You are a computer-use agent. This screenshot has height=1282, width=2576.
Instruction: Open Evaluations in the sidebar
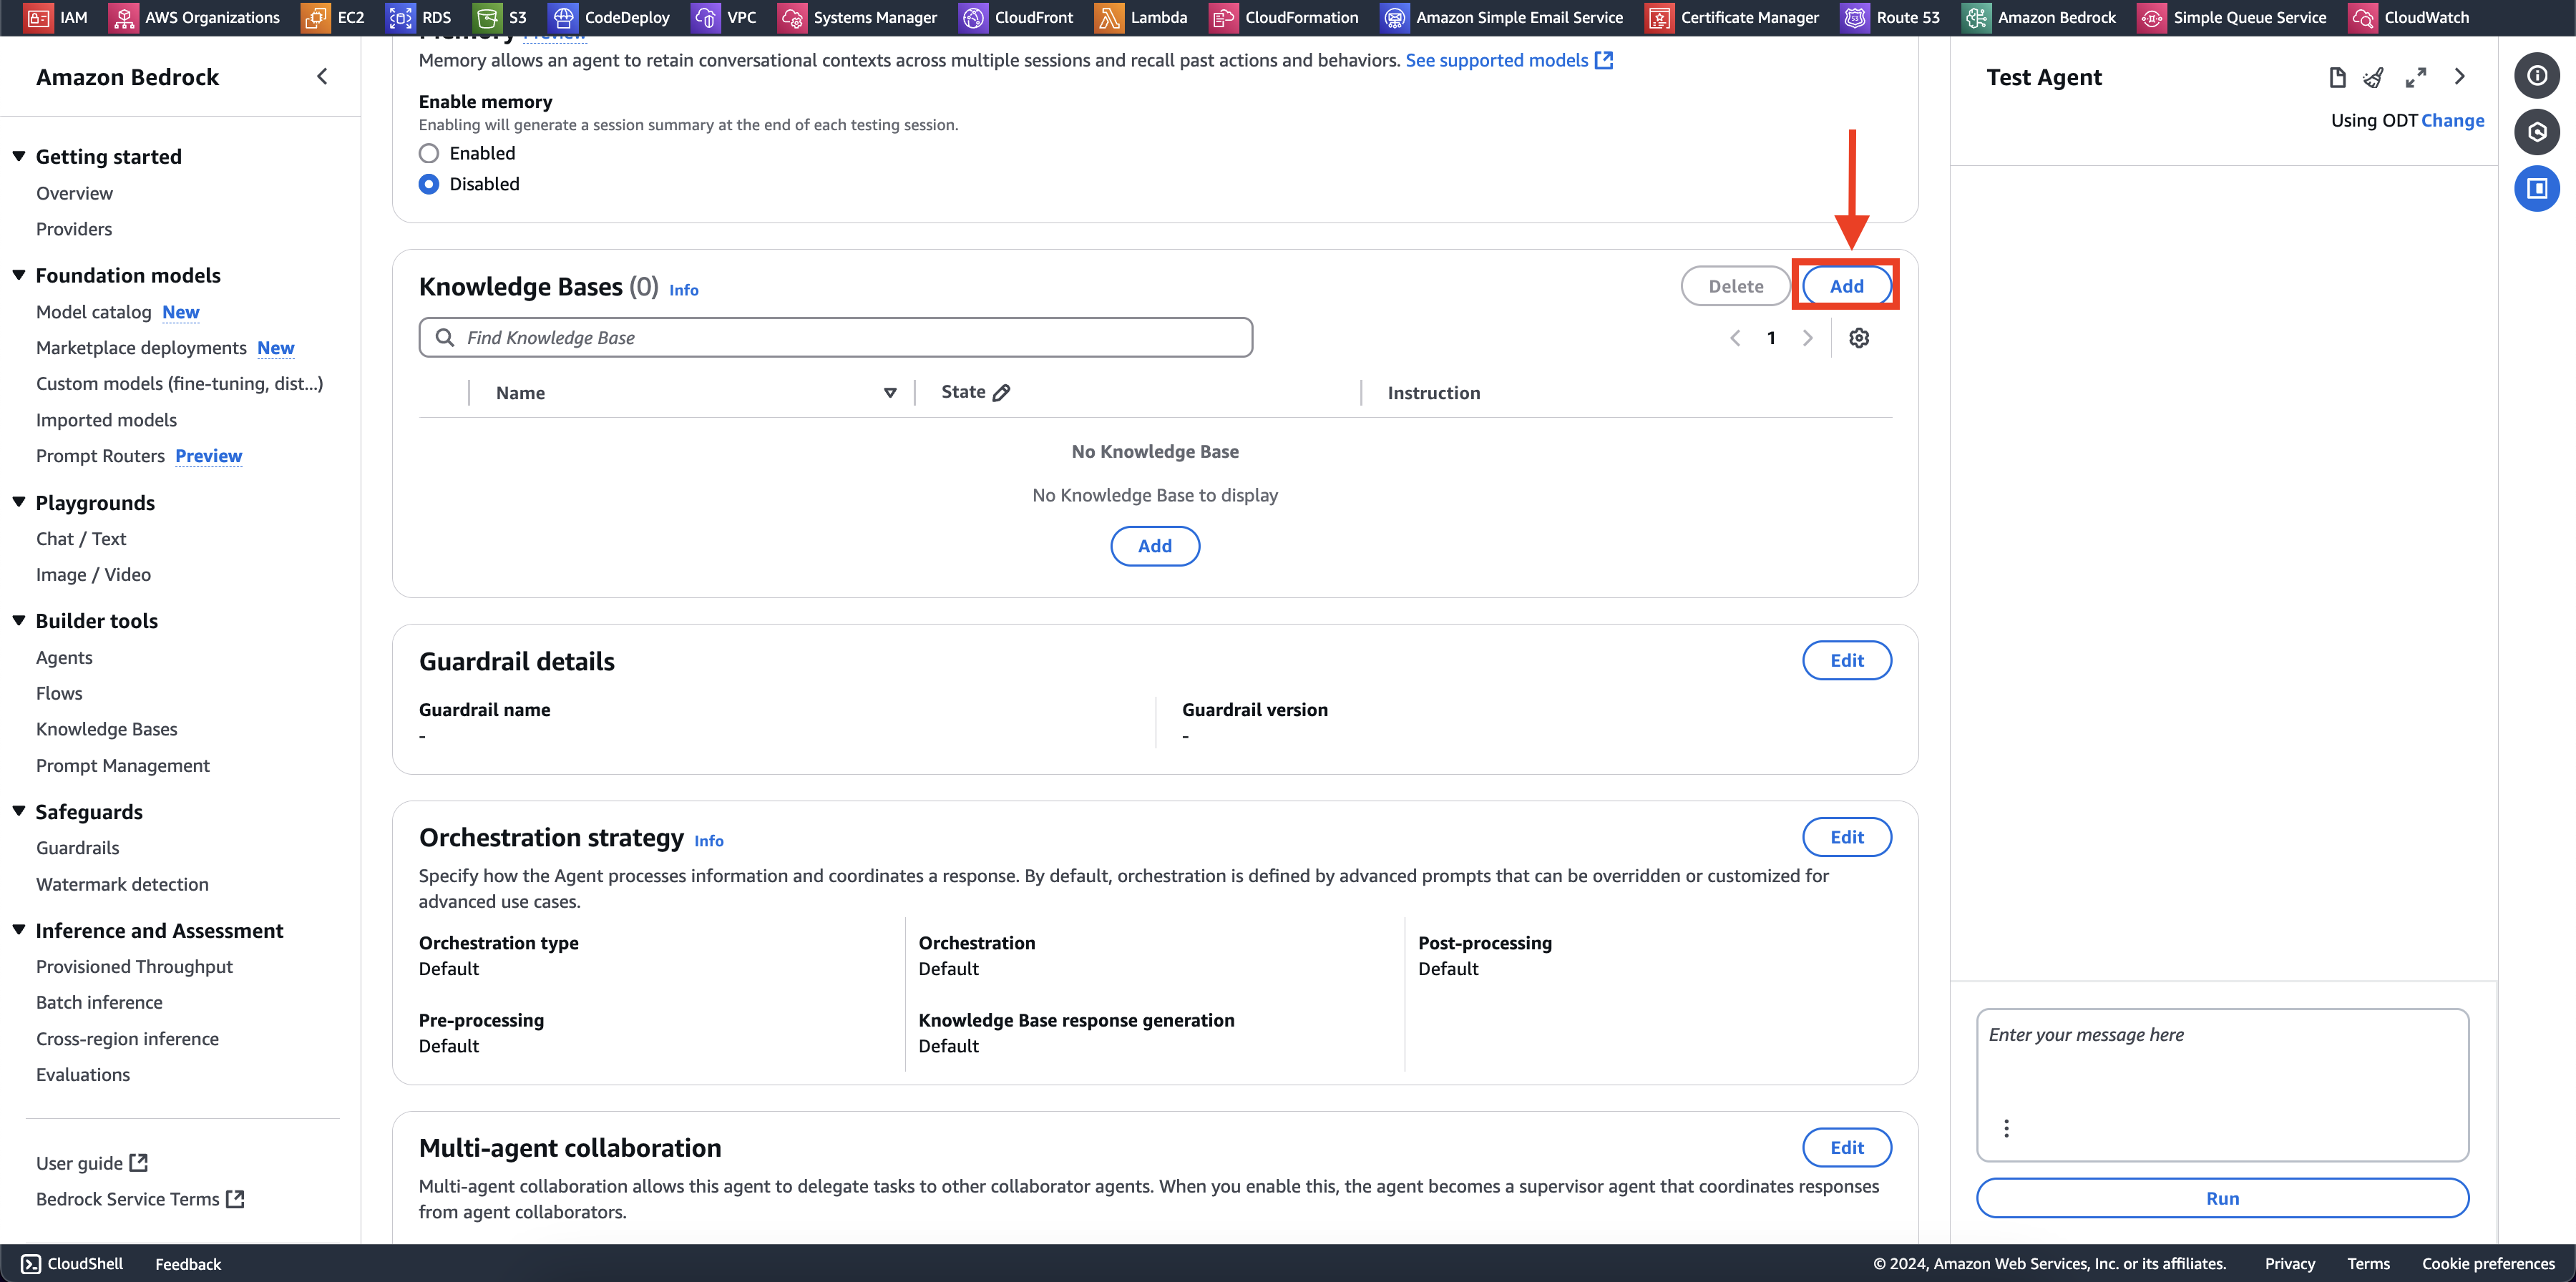(x=83, y=1075)
